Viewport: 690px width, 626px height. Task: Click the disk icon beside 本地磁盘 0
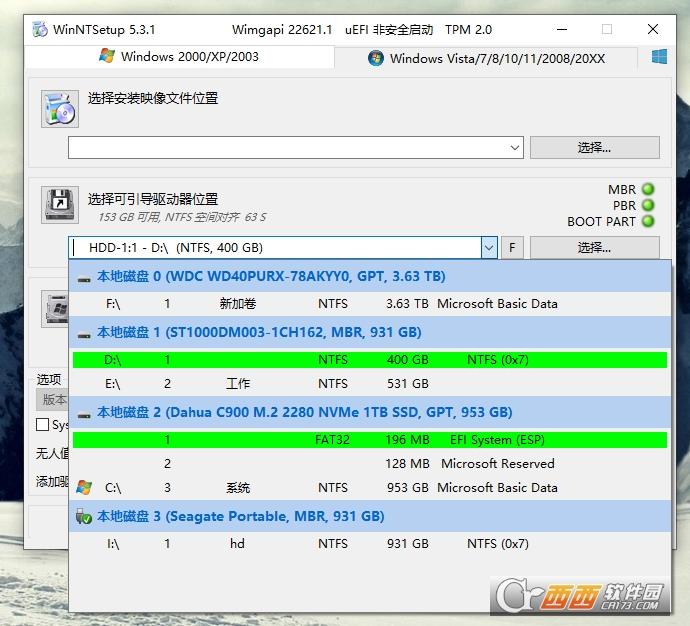tap(84, 279)
